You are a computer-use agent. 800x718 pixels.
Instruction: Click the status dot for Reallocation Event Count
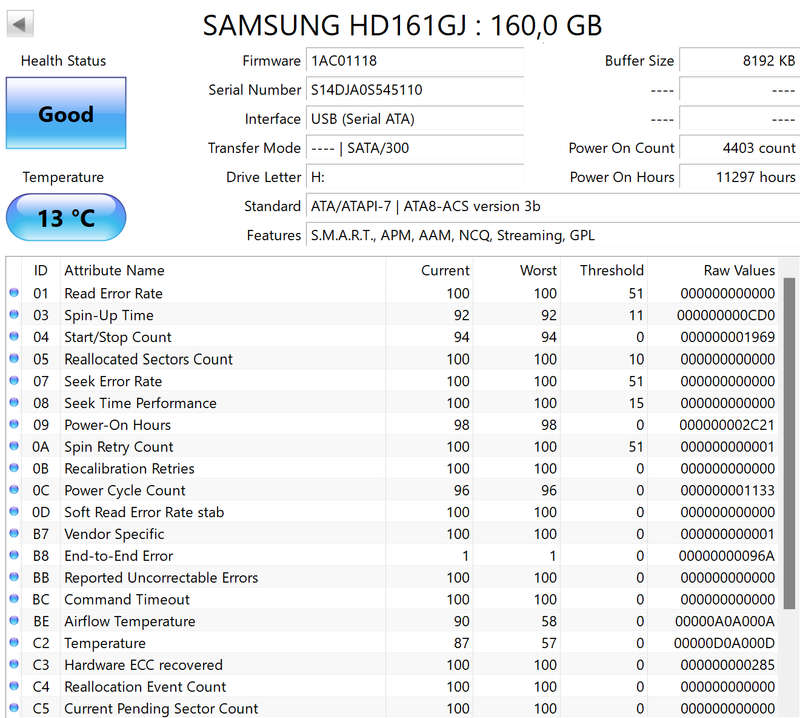click(x=14, y=686)
